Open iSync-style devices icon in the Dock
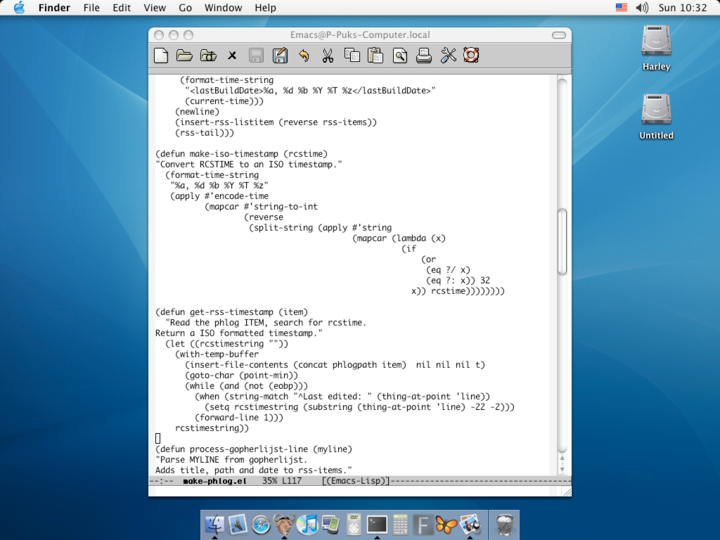Viewport: 720px width, 540px height. [x=331, y=524]
